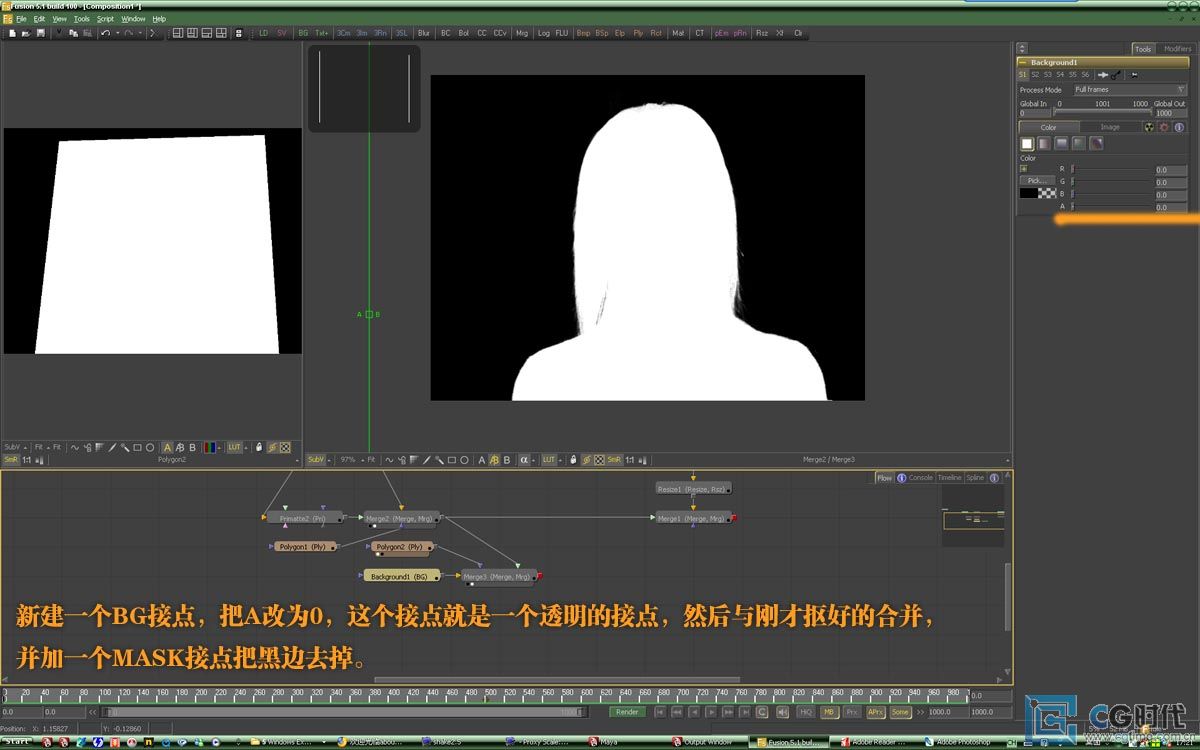Toggle Auto Proxy (APrx) button
This screenshot has width=1200, height=750.
coord(876,712)
